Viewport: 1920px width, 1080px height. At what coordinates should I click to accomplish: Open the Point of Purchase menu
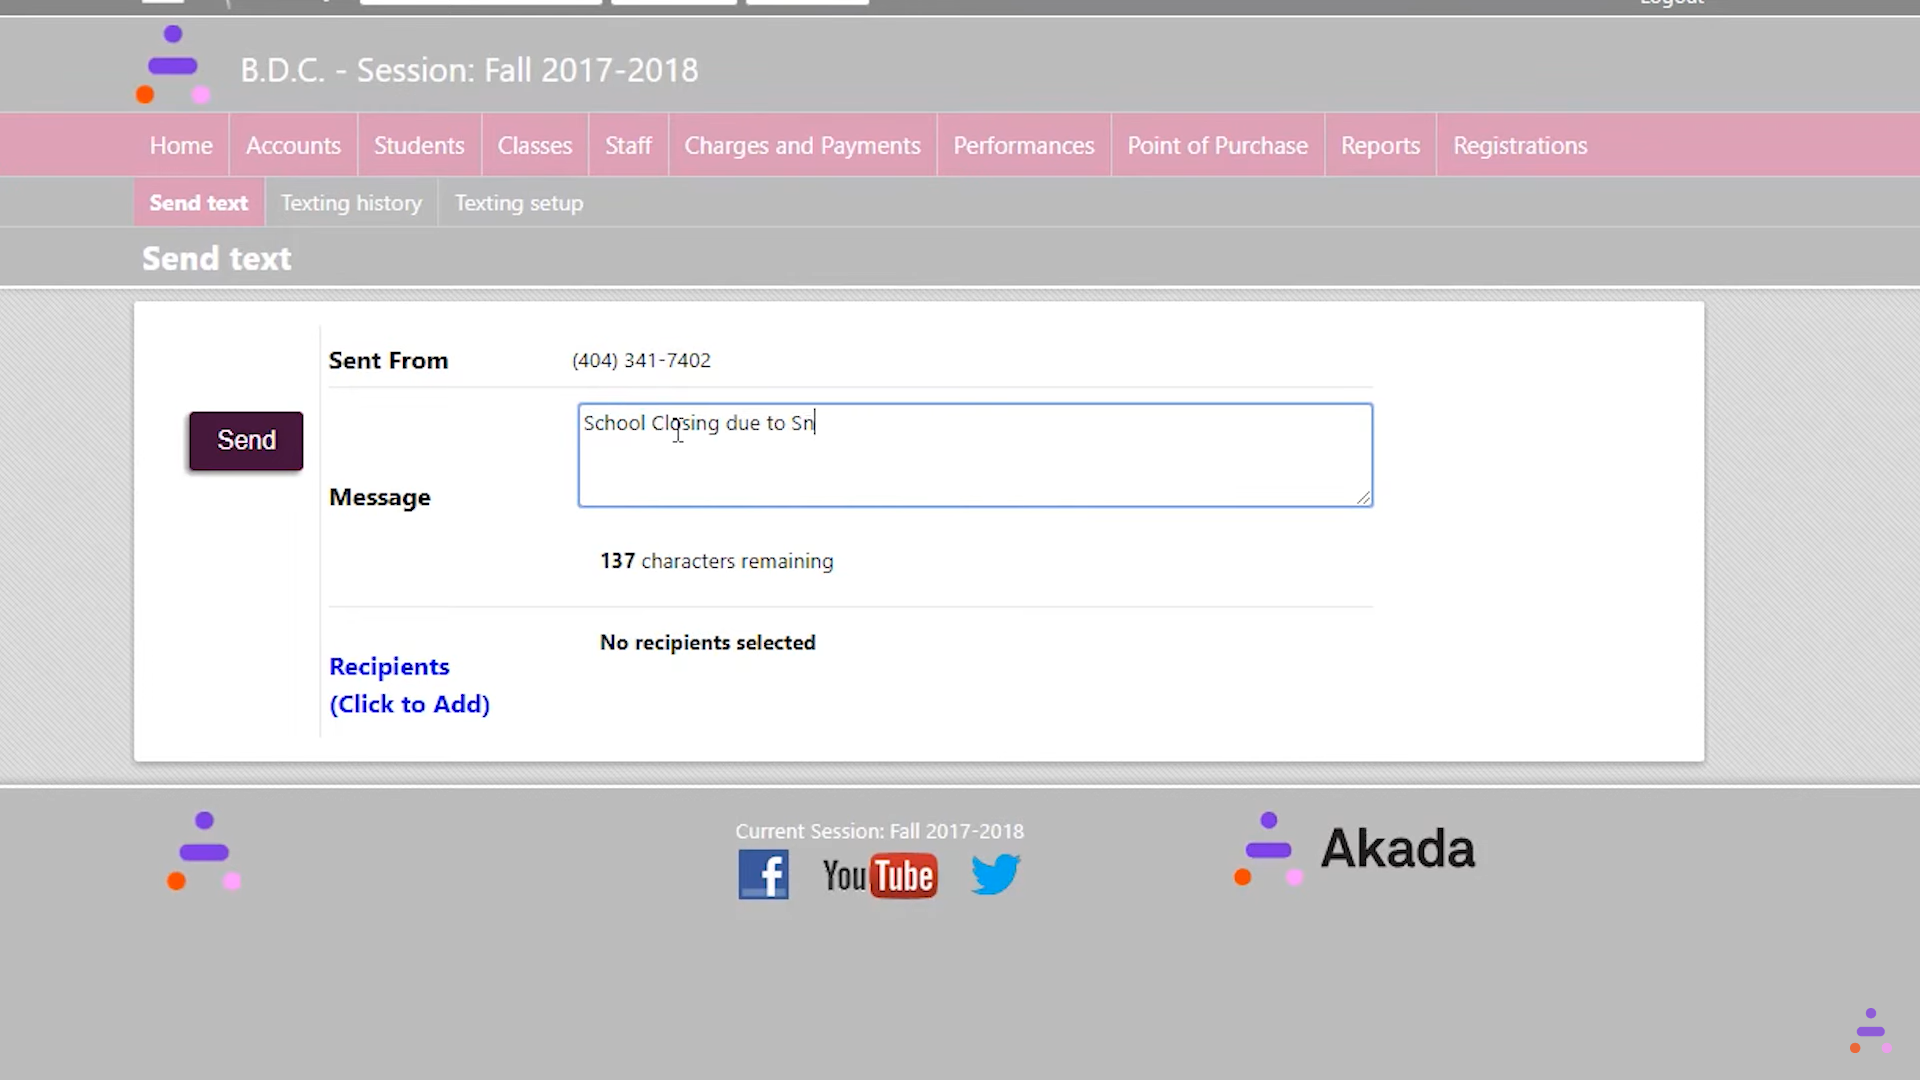[1217, 146]
